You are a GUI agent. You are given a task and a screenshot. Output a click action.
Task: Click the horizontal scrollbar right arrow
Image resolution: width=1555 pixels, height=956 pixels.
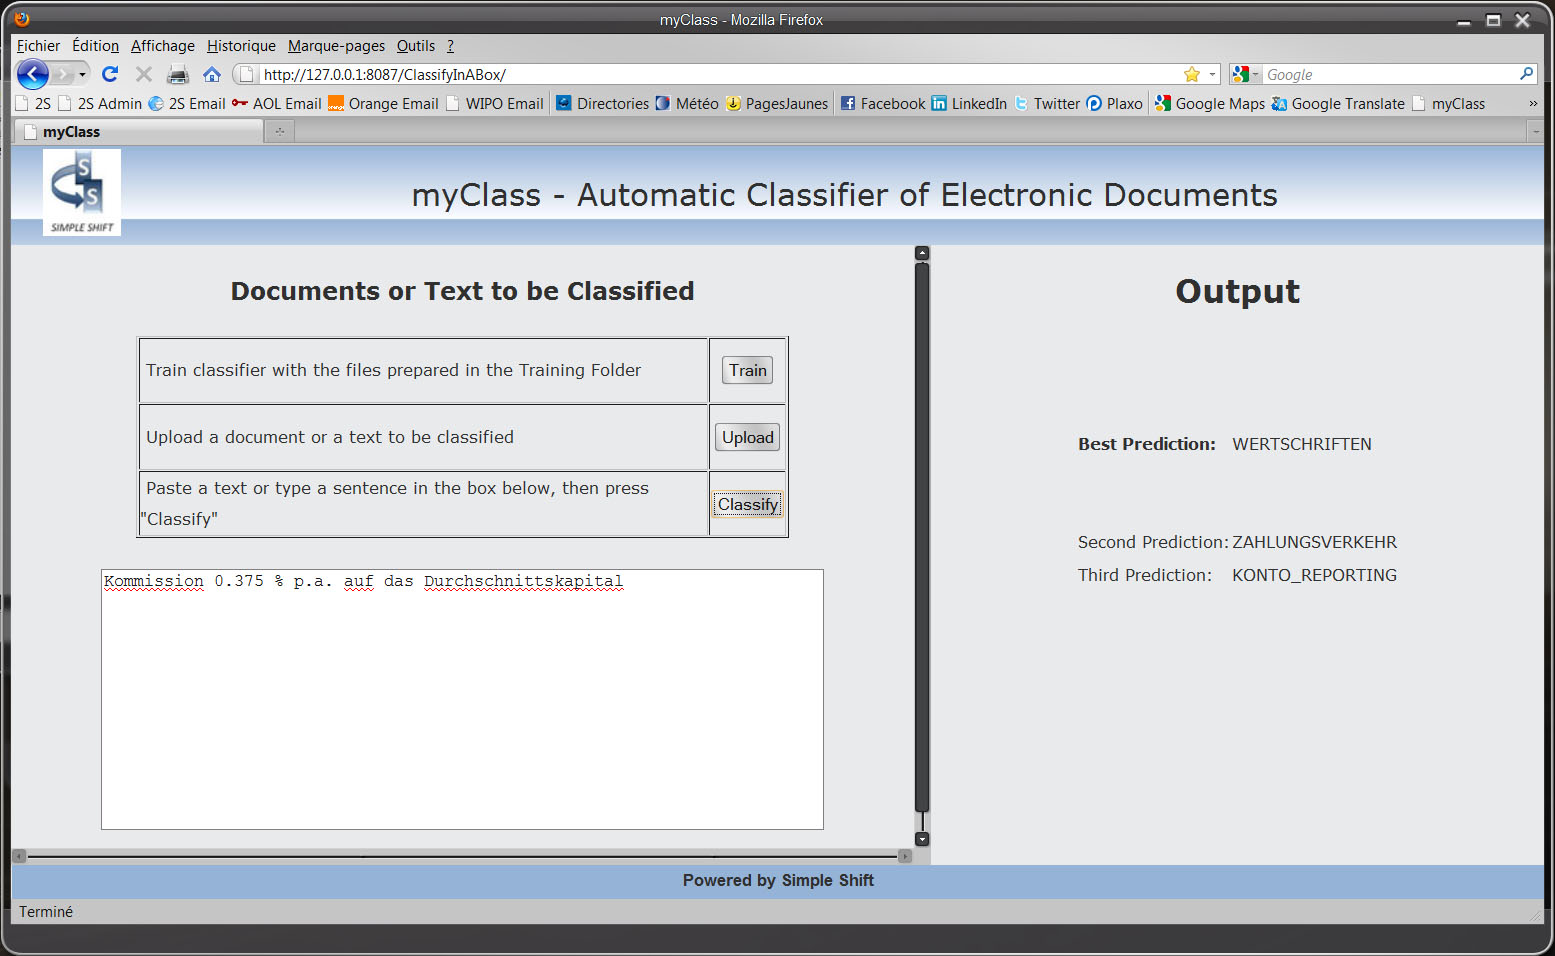click(905, 856)
